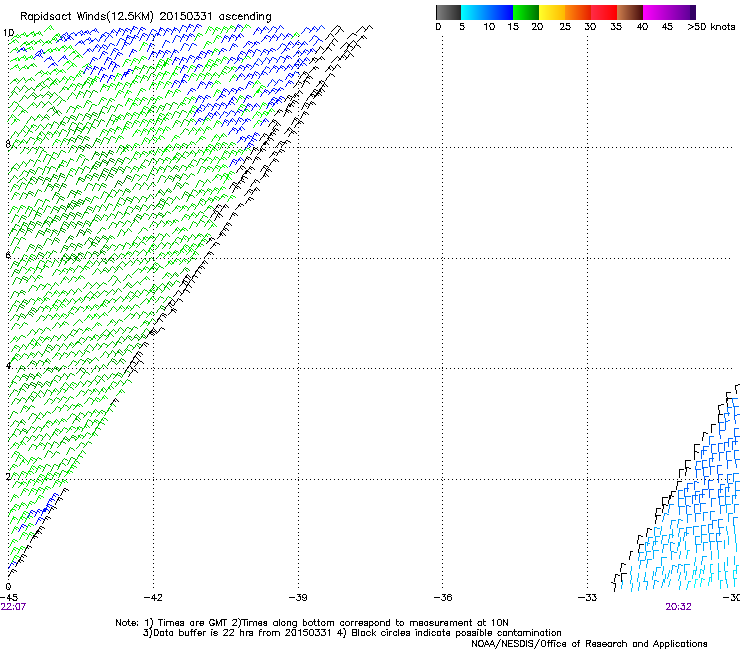Click the '20' label under the color bar
Image resolution: width=740 pixels, height=650 pixels.
click(537, 27)
